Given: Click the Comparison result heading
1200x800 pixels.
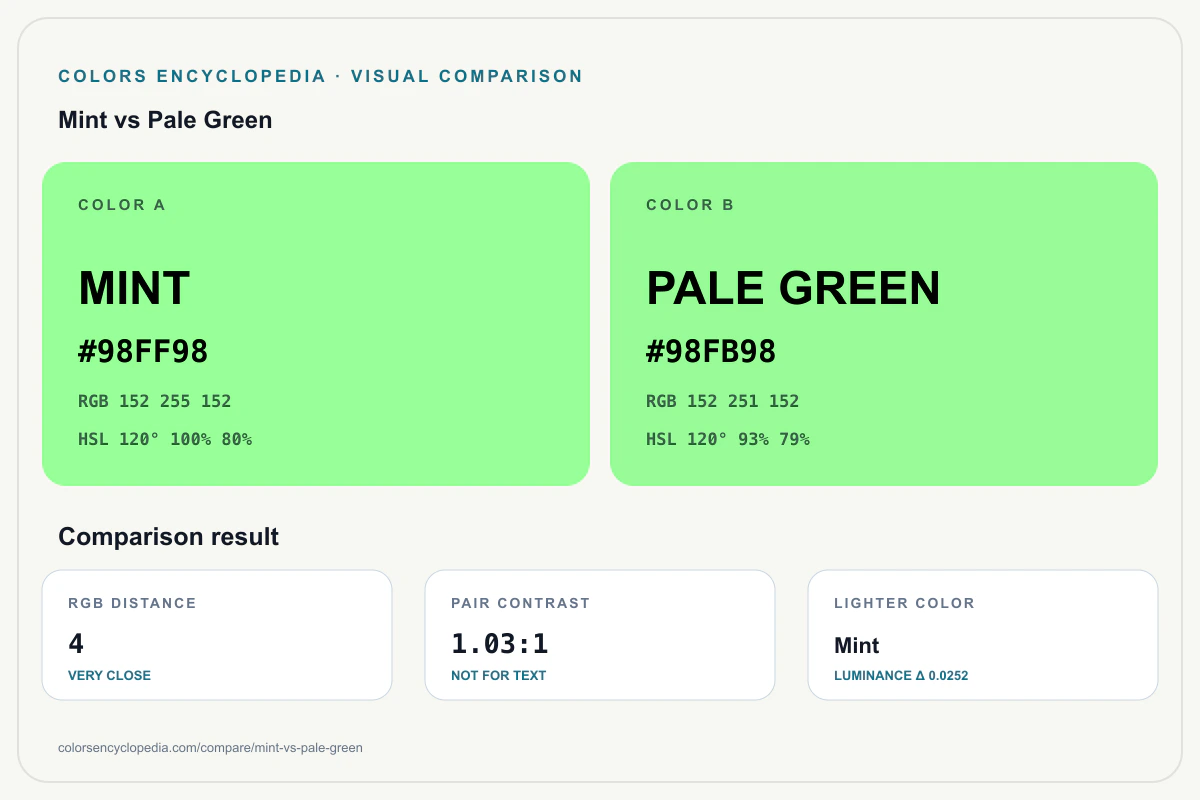Looking at the screenshot, I should [169, 537].
